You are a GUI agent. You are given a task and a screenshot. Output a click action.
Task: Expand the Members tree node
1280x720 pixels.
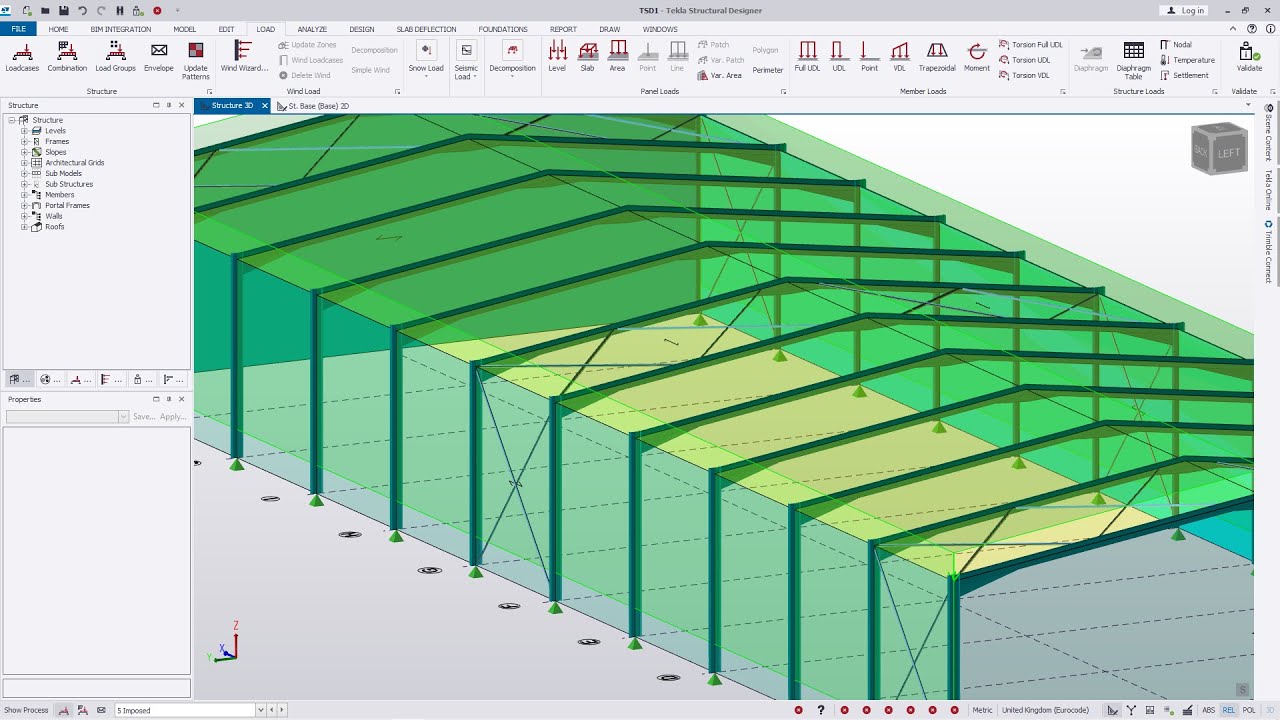tap(24, 195)
